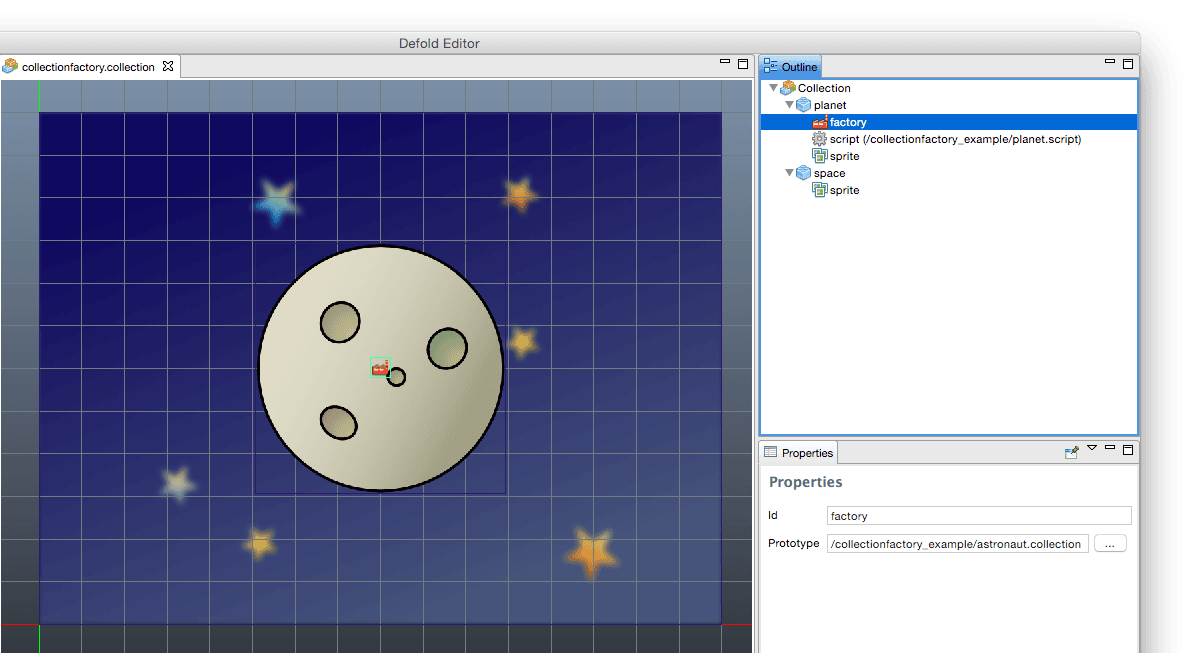Click the planet game object cube icon
This screenshot has height=653, width=1196.
click(804, 105)
